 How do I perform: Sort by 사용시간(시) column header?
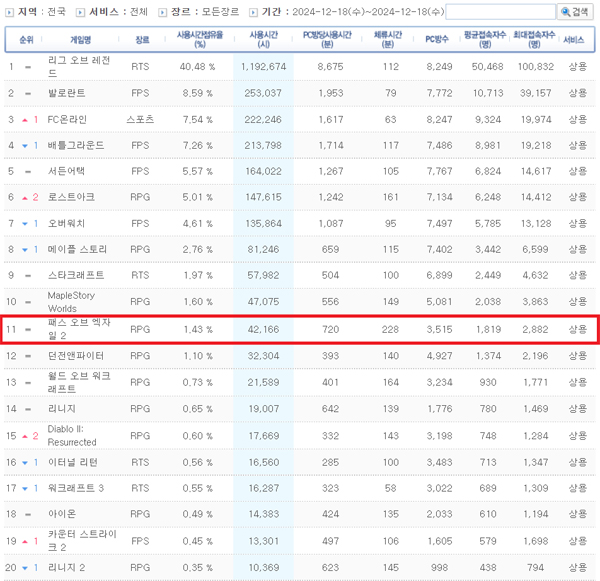pyautogui.click(x=265, y=39)
